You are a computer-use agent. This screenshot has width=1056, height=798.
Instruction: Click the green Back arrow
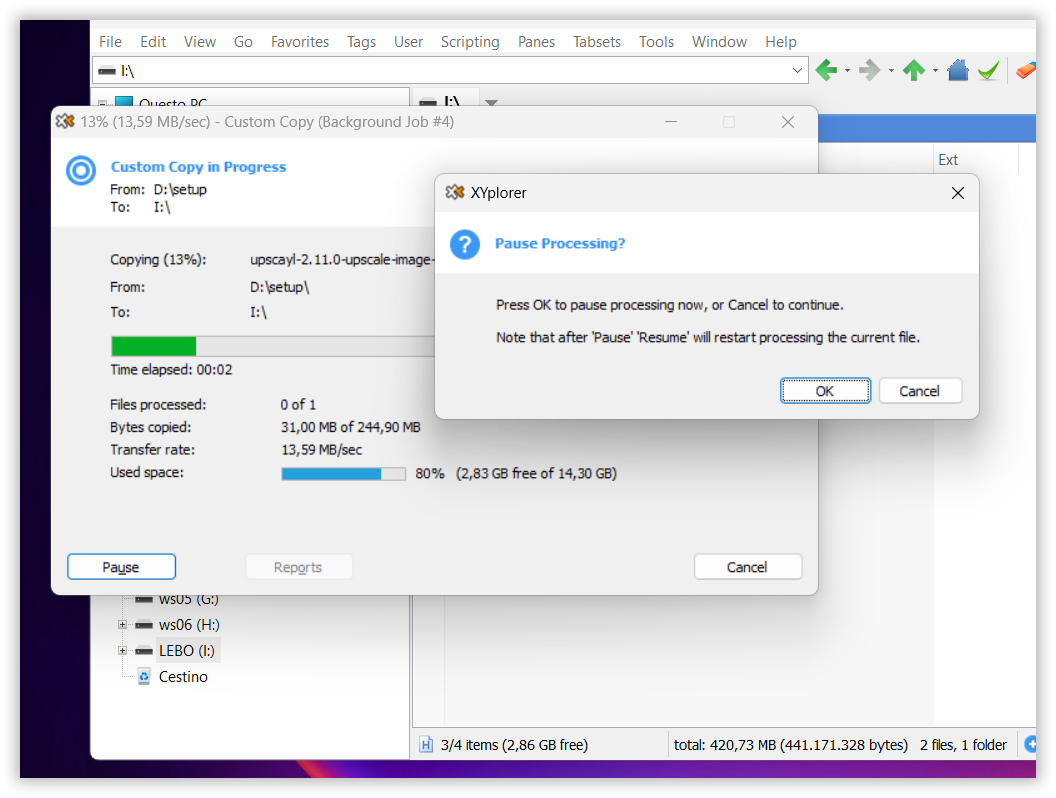click(826, 70)
